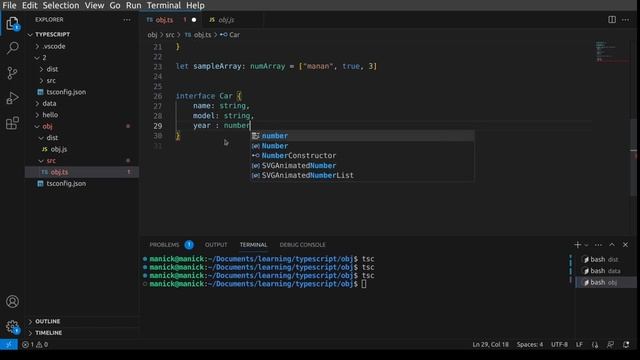
Task: Select the bash dist terminal
Action: (x=606, y=260)
